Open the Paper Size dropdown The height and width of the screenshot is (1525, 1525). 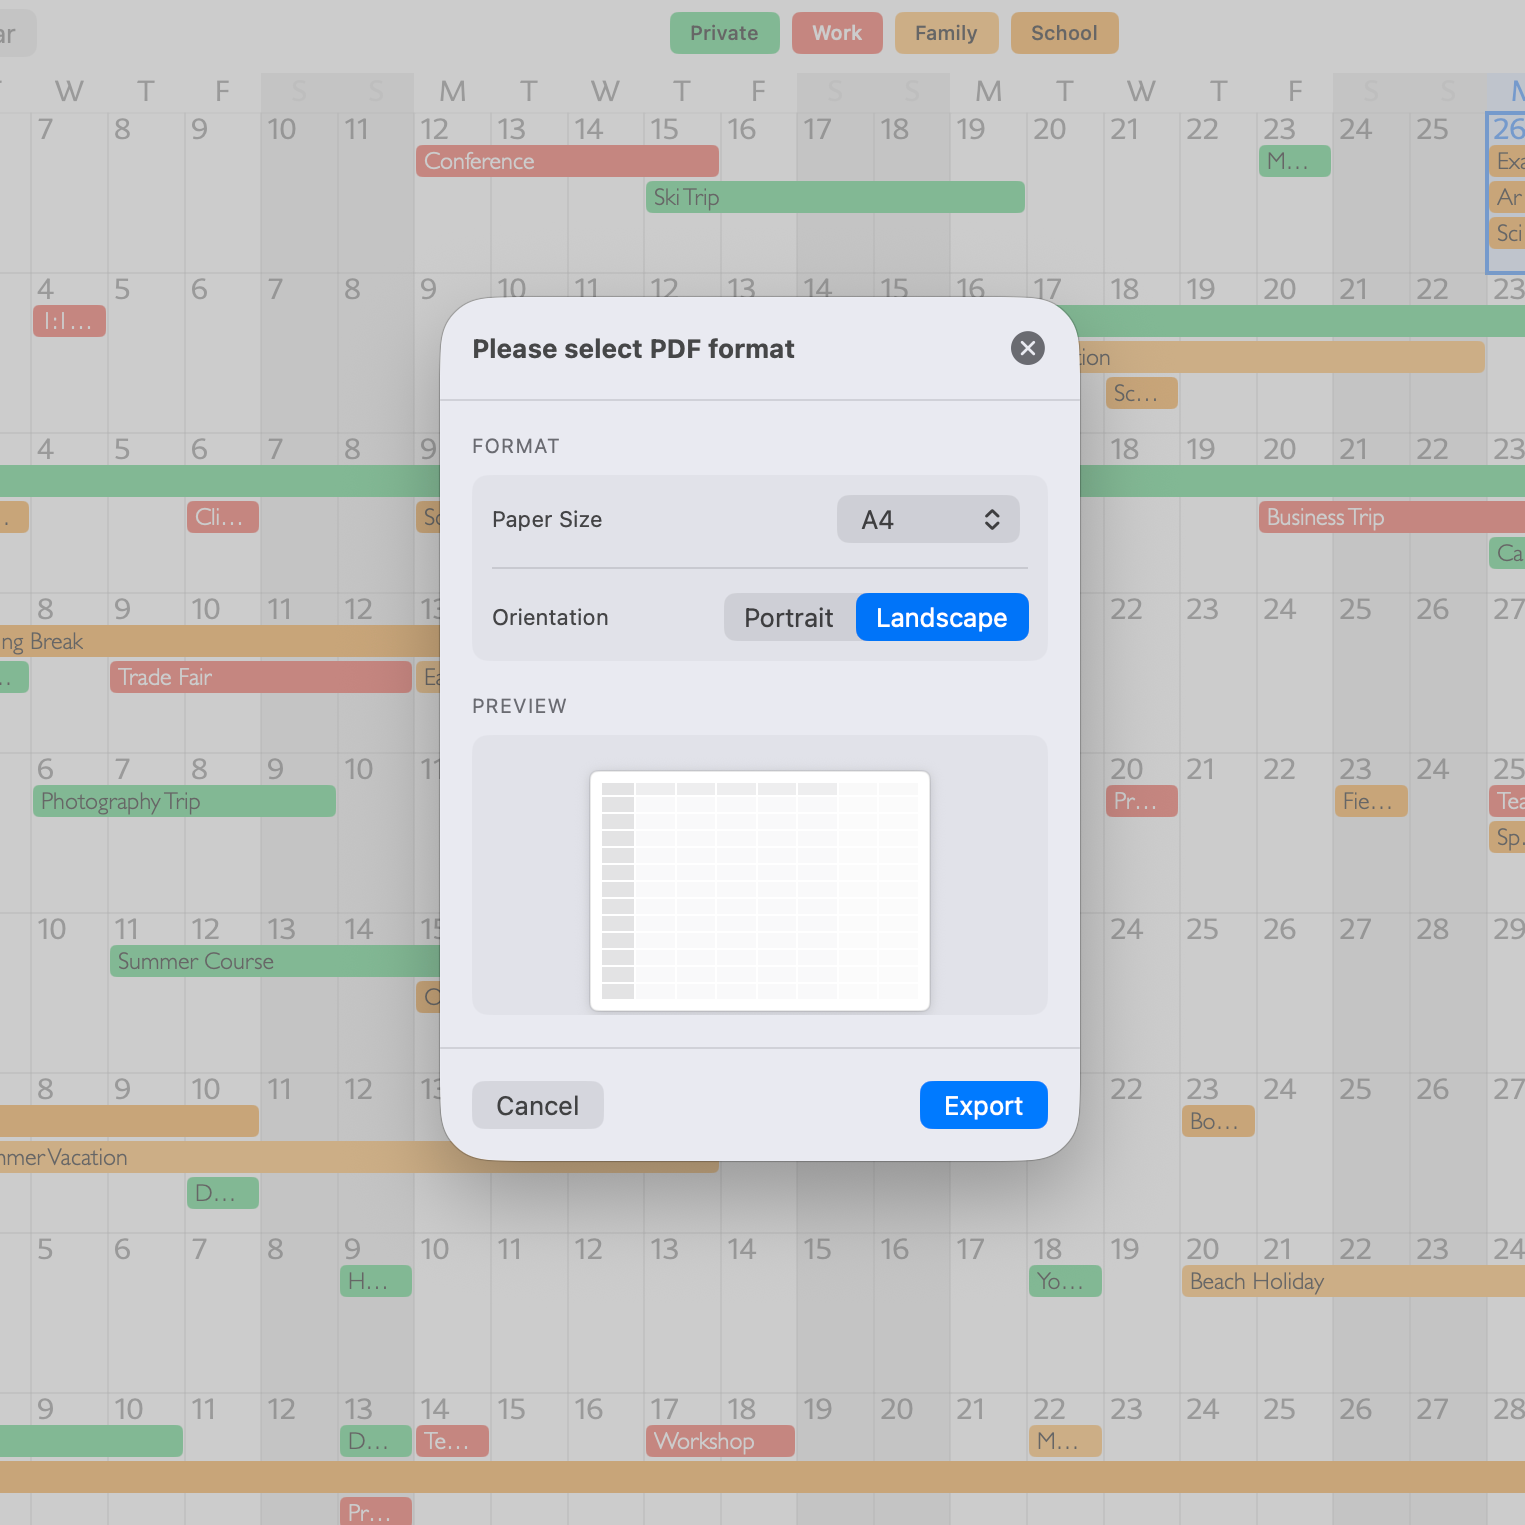pyautogui.click(x=926, y=520)
